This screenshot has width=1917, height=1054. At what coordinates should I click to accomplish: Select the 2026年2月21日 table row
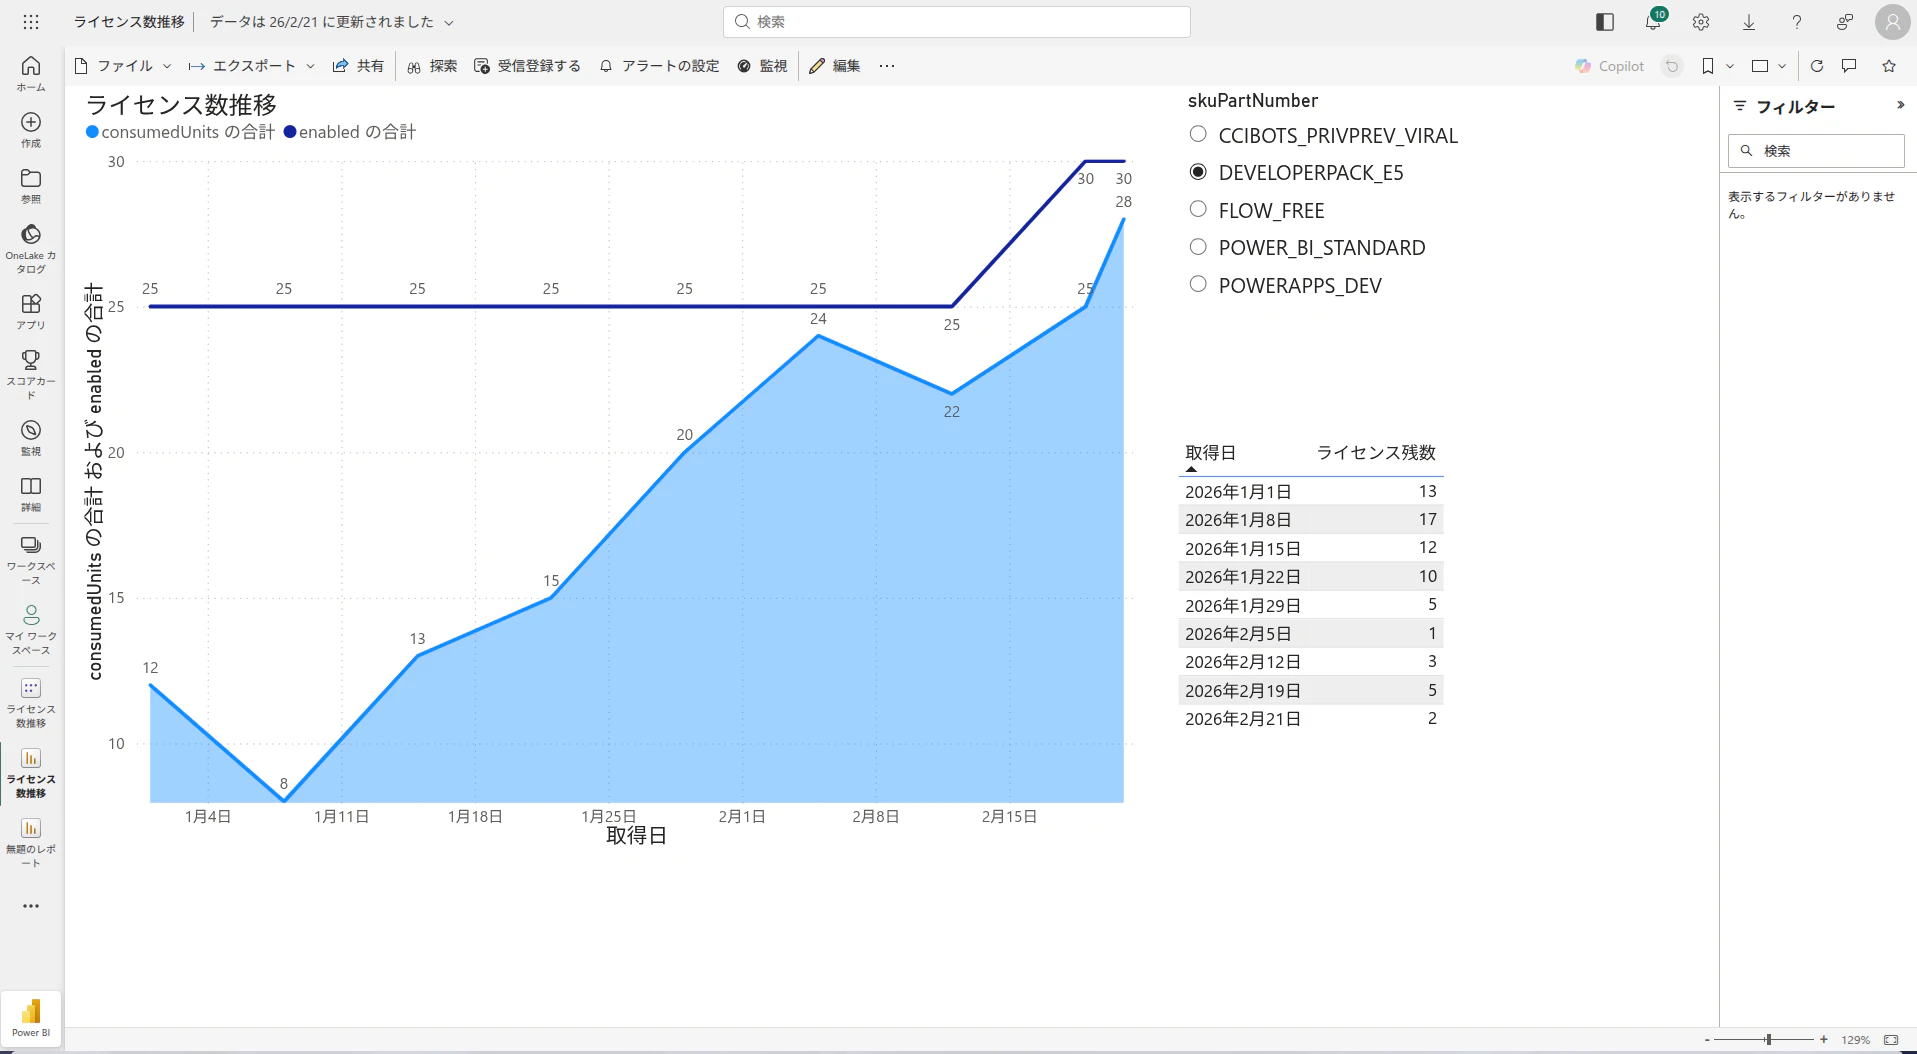click(x=1311, y=719)
